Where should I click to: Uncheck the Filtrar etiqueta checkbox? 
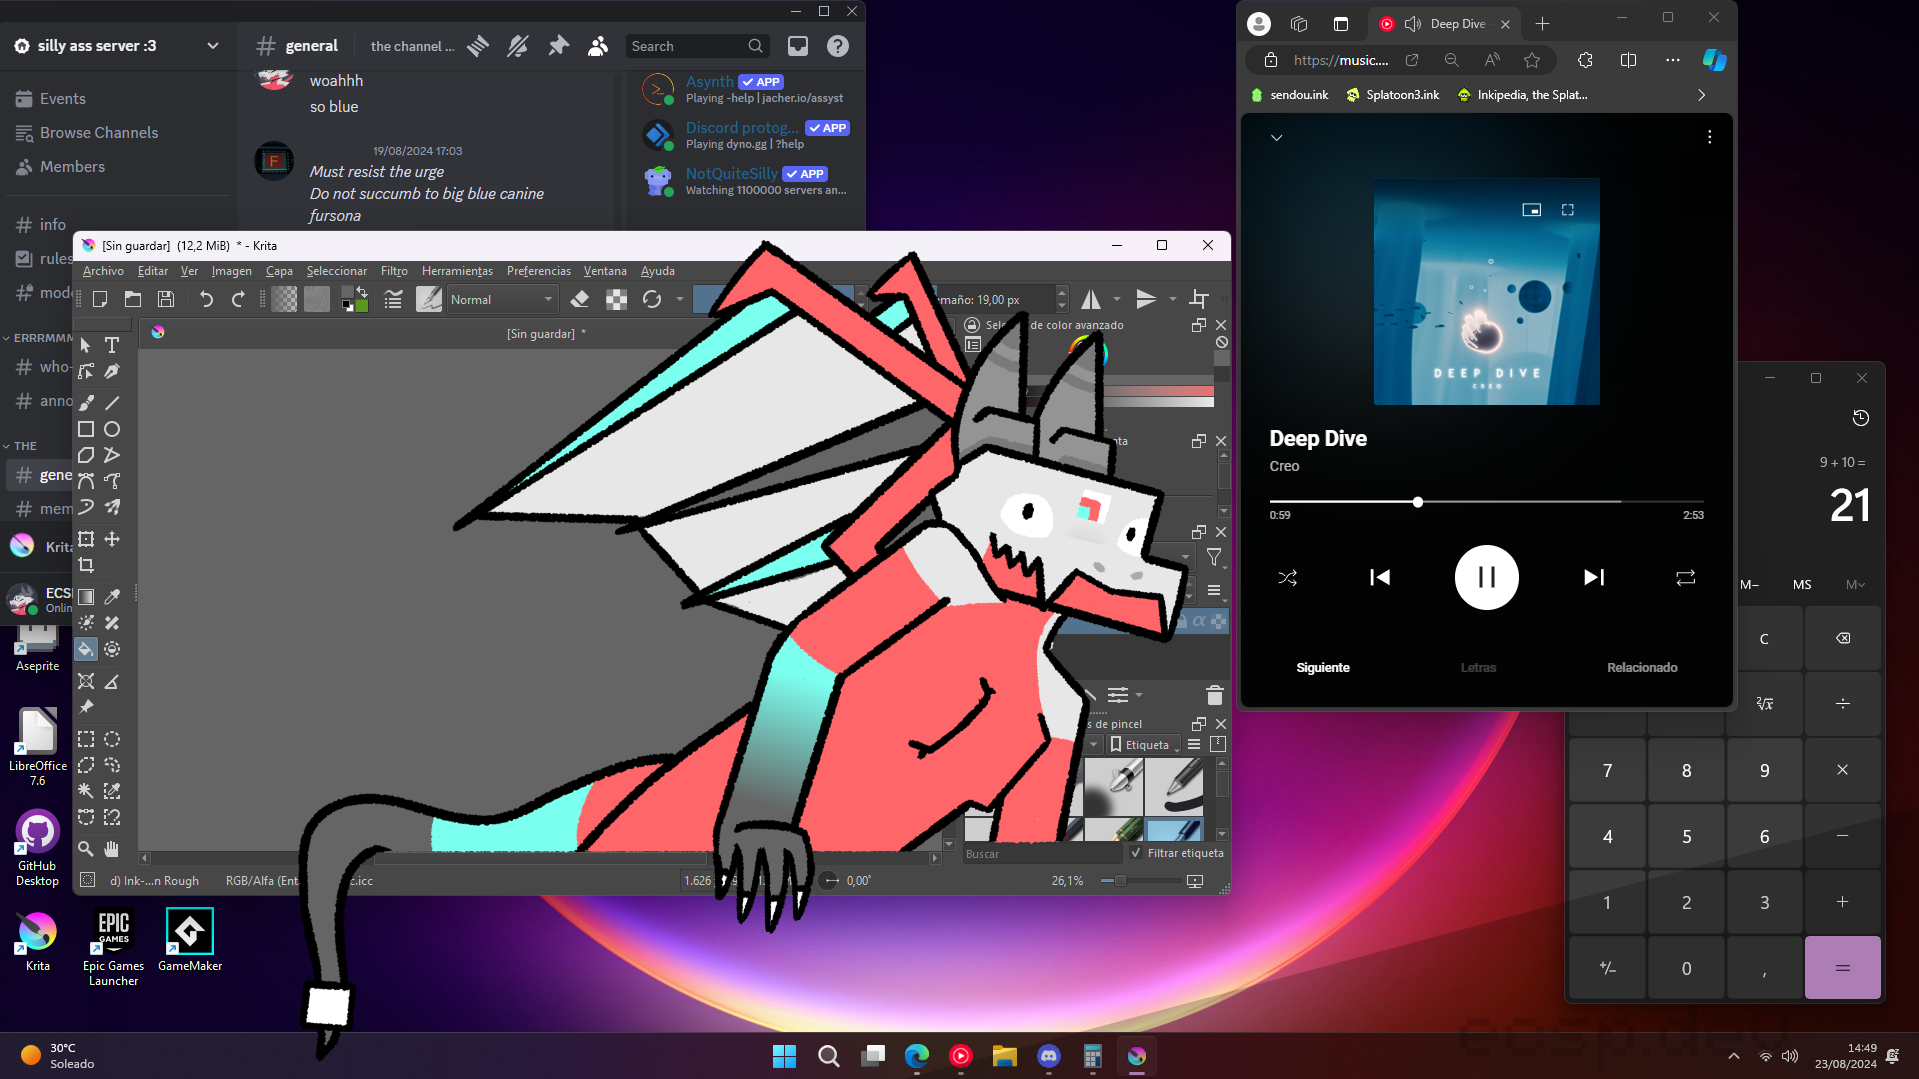coord(1135,853)
